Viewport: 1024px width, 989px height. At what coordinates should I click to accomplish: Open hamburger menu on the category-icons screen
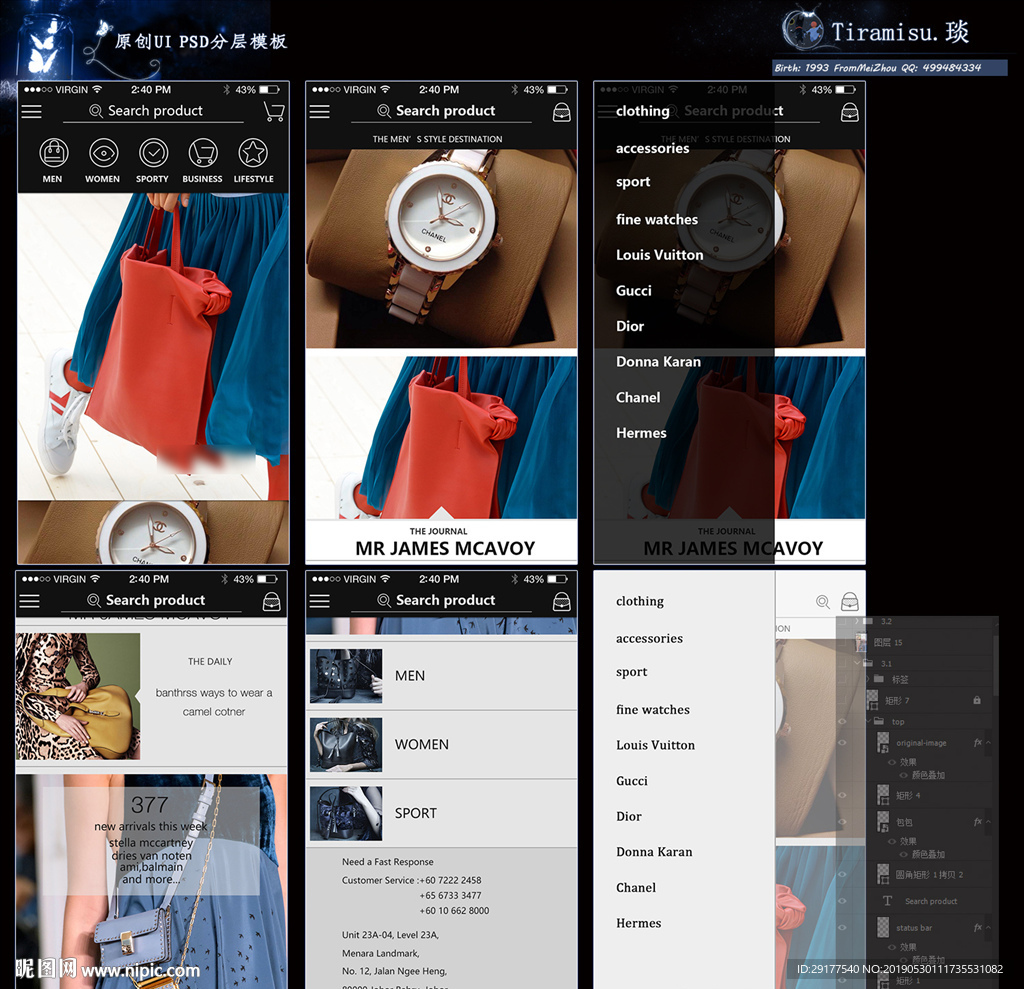pyautogui.click(x=31, y=112)
